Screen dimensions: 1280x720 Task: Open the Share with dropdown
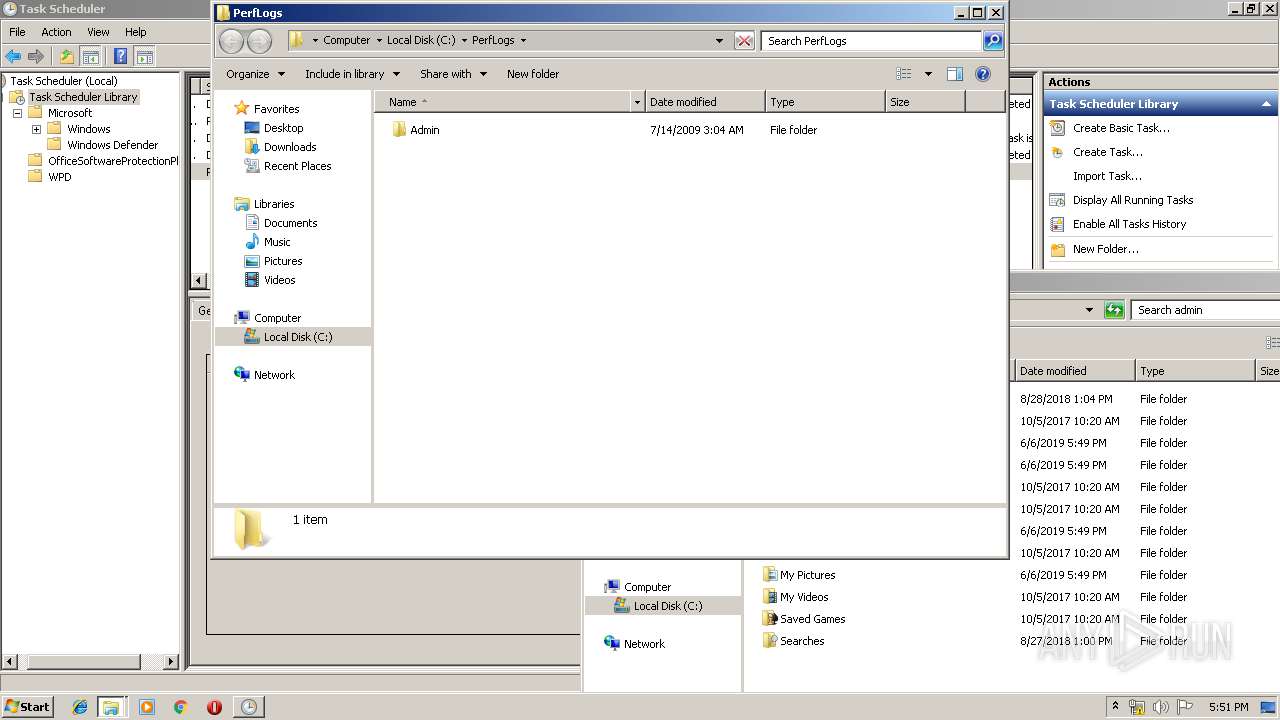[453, 74]
